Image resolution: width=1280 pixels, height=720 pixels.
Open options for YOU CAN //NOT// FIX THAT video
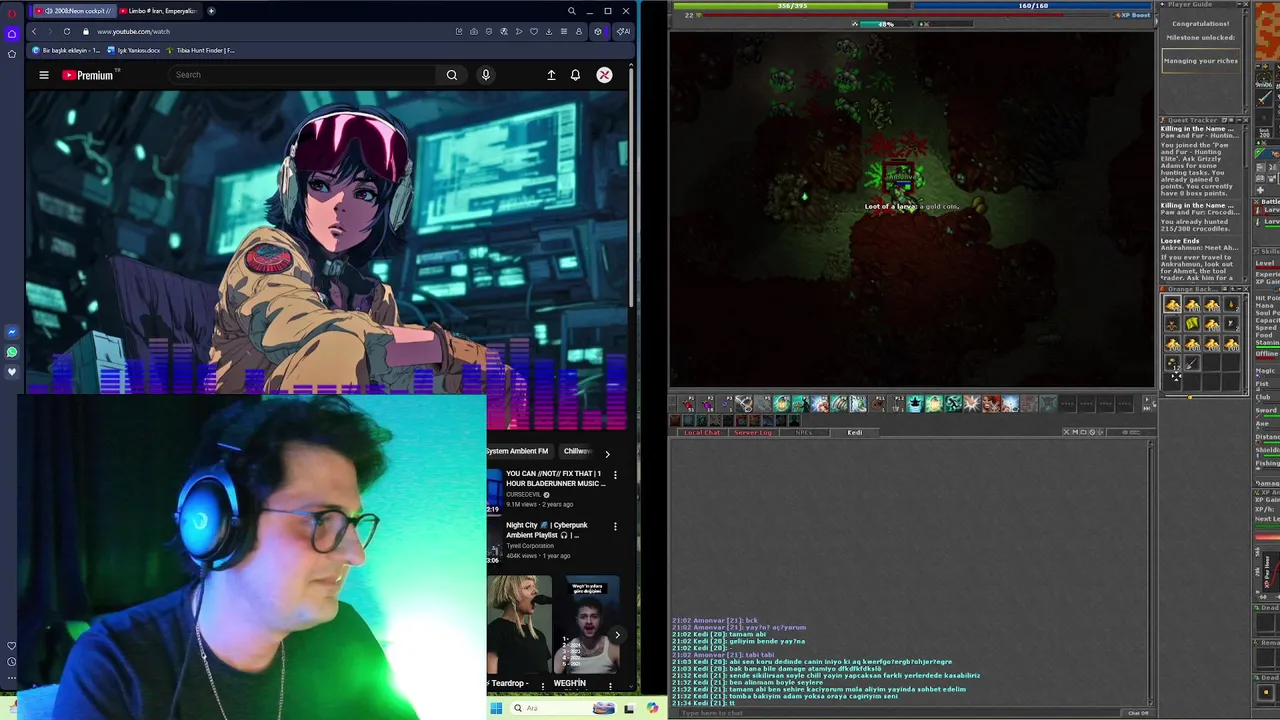click(x=615, y=474)
